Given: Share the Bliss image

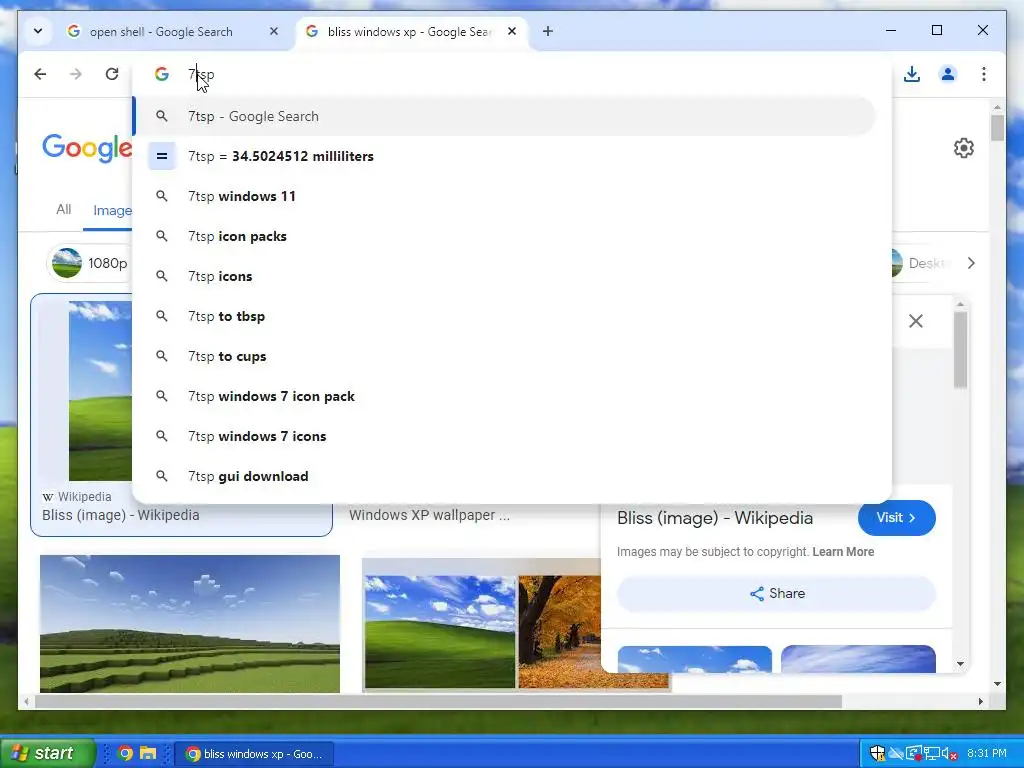Looking at the screenshot, I should coord(776,594).
